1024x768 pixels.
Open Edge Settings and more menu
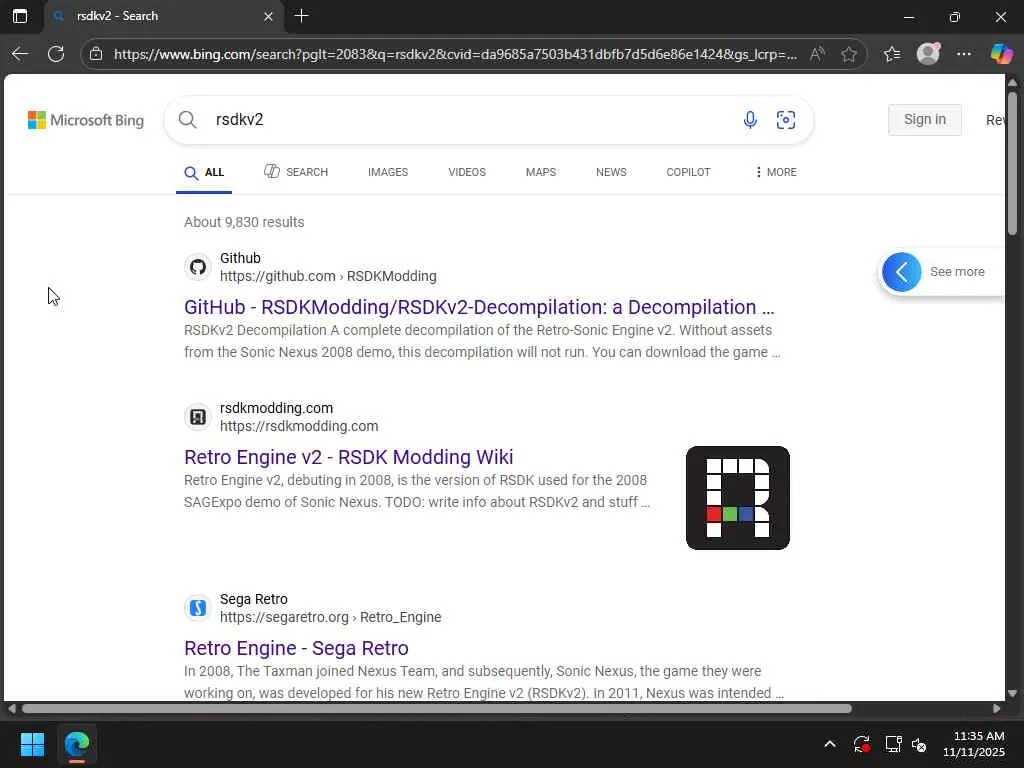963,54
